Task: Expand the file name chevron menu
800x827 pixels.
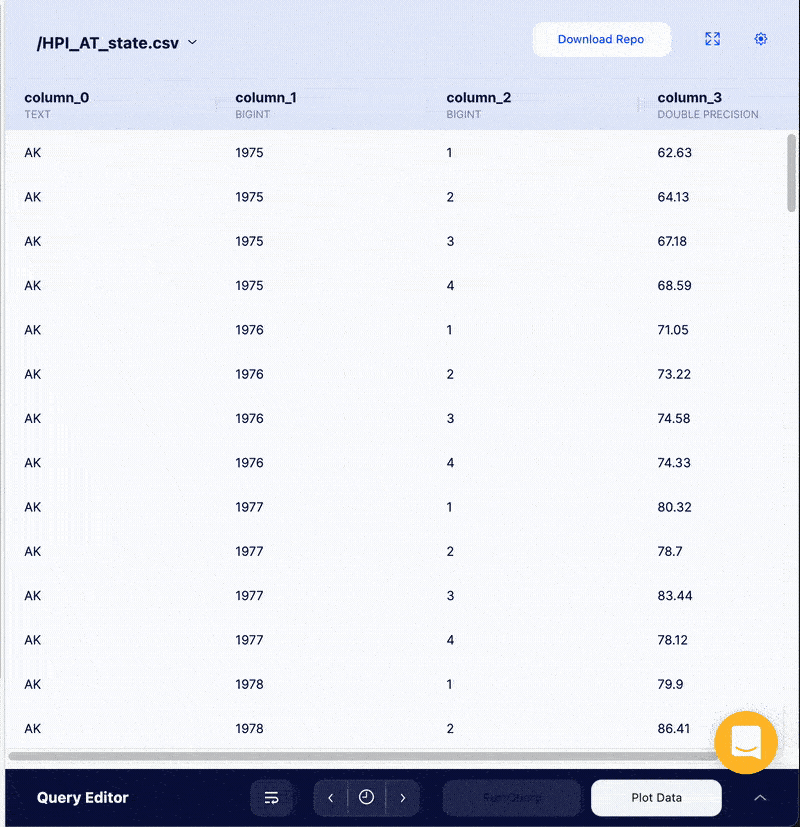Action: [x=193, y=43]
